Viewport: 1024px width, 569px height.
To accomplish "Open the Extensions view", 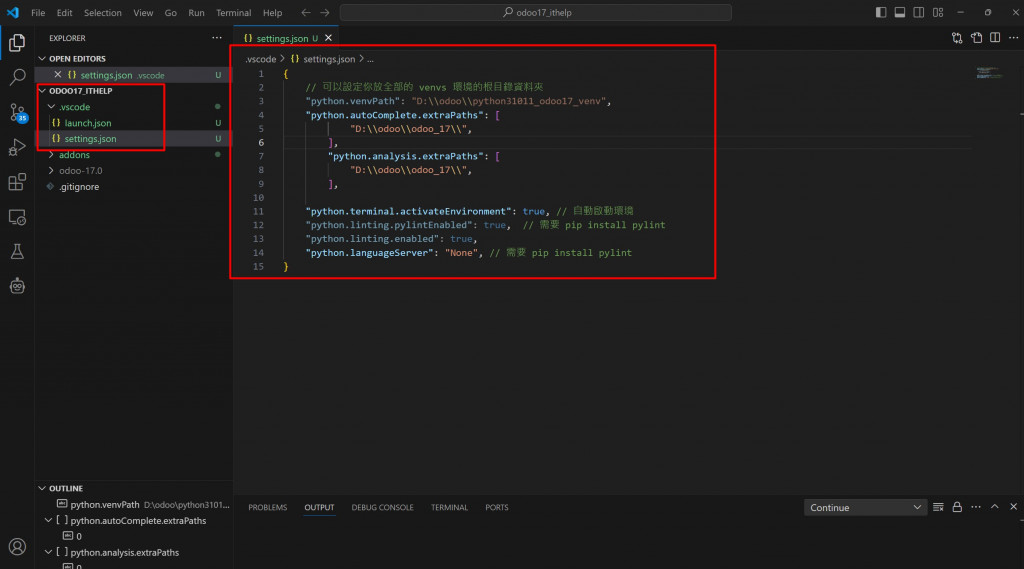I will point(17,182).
